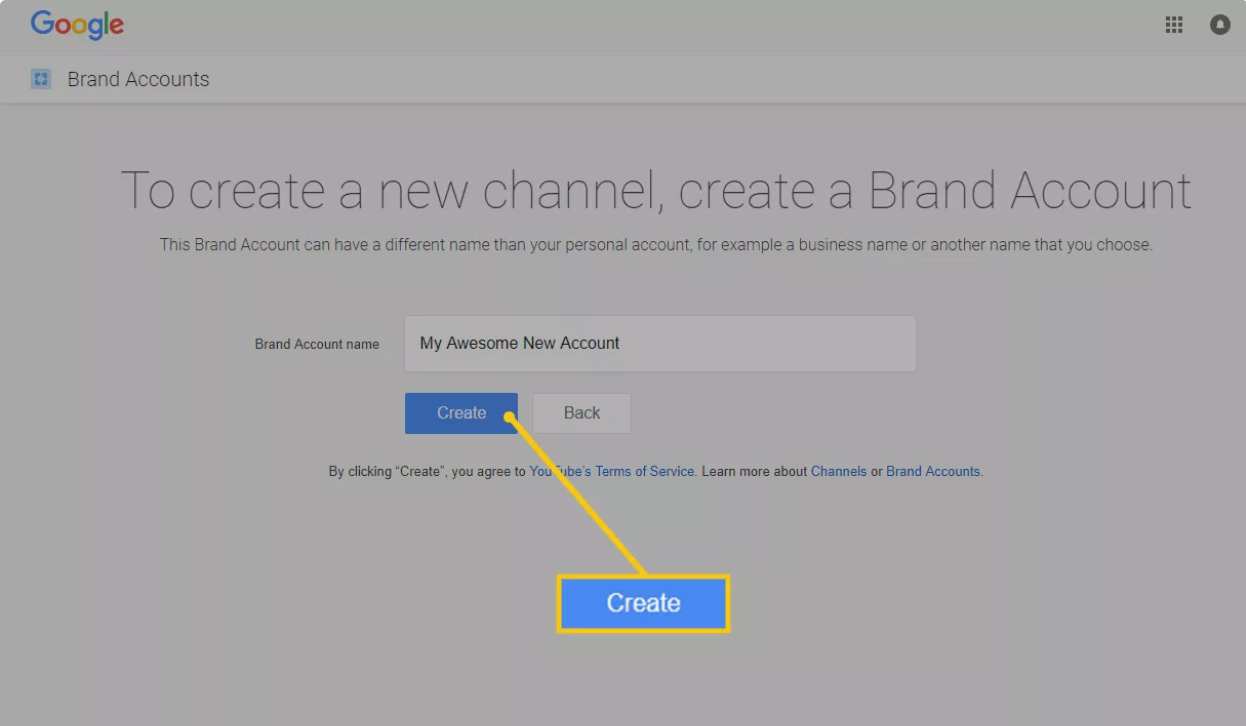Screen dimensions: 1246x726
Task: Click the Brand Account description paragraph
Action: 655,245
